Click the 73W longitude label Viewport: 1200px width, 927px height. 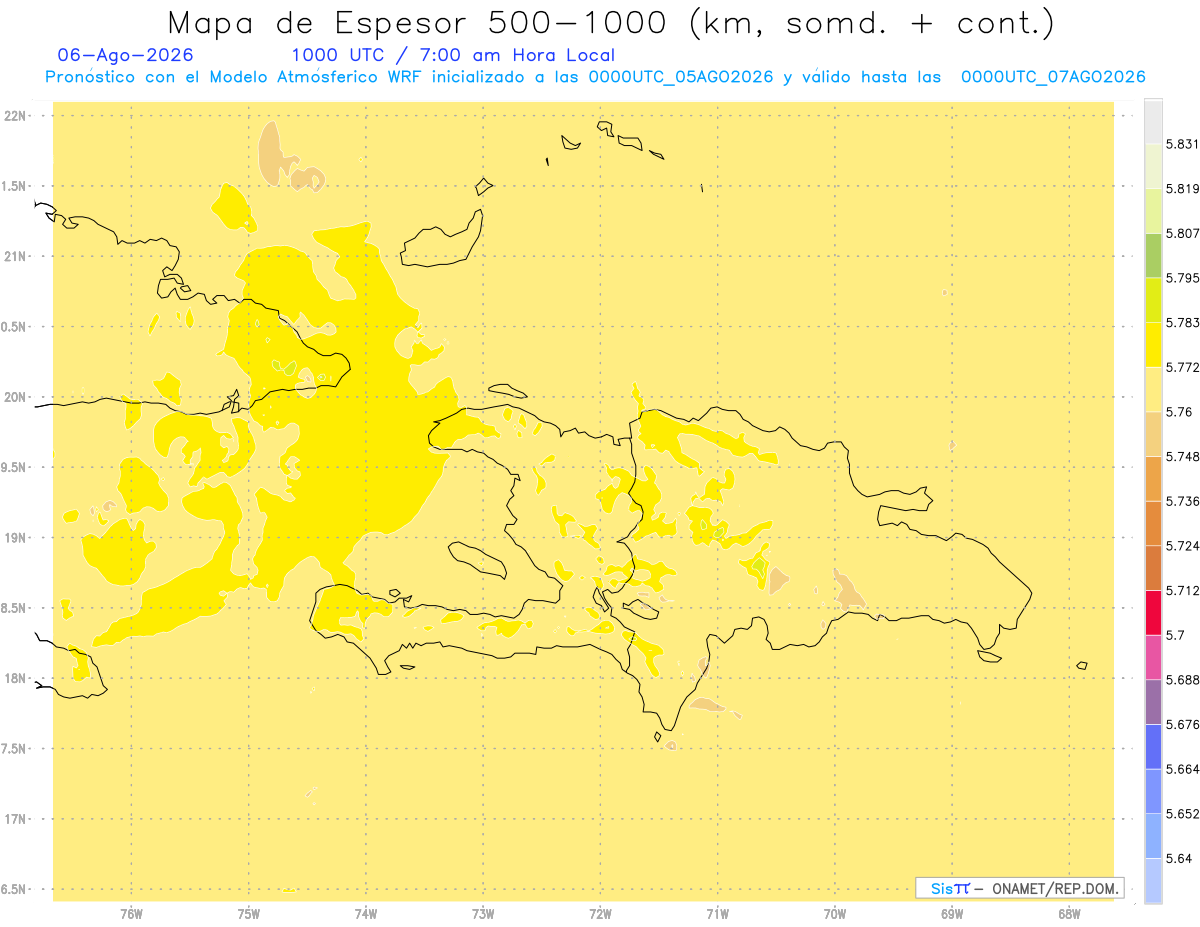[483, 914]
